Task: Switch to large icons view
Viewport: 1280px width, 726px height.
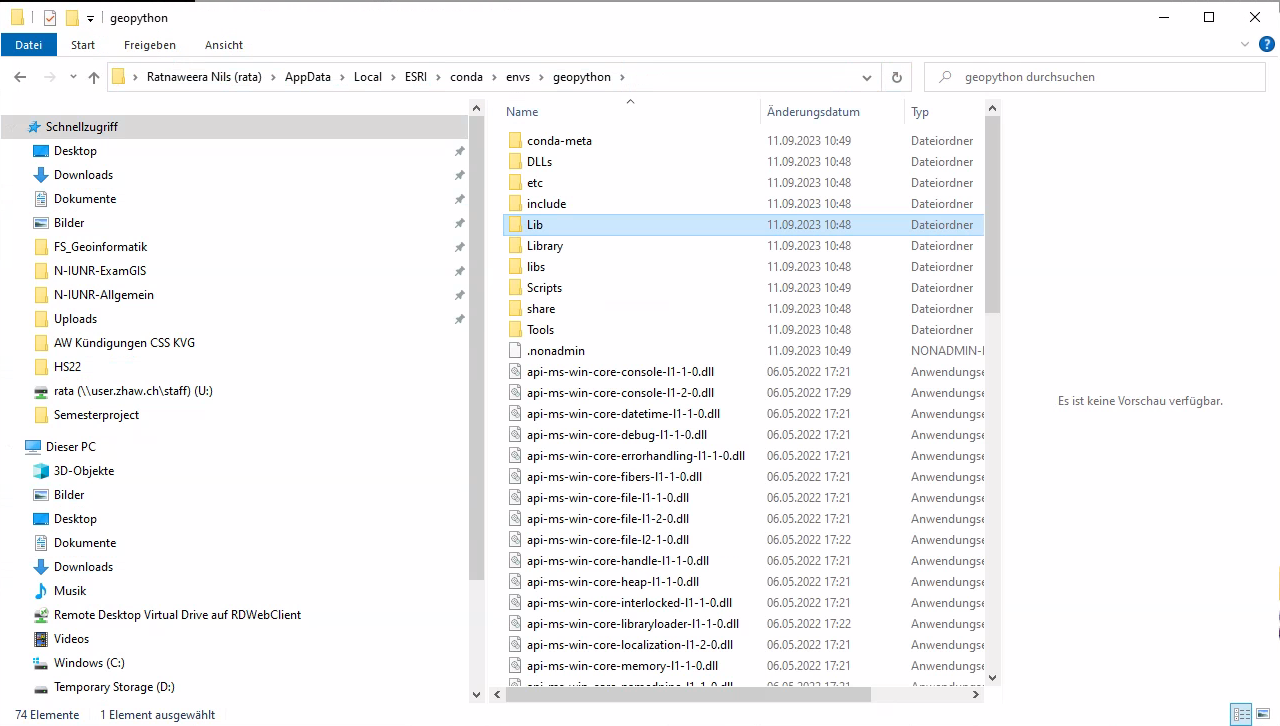Action: (x=1262, y=714)
